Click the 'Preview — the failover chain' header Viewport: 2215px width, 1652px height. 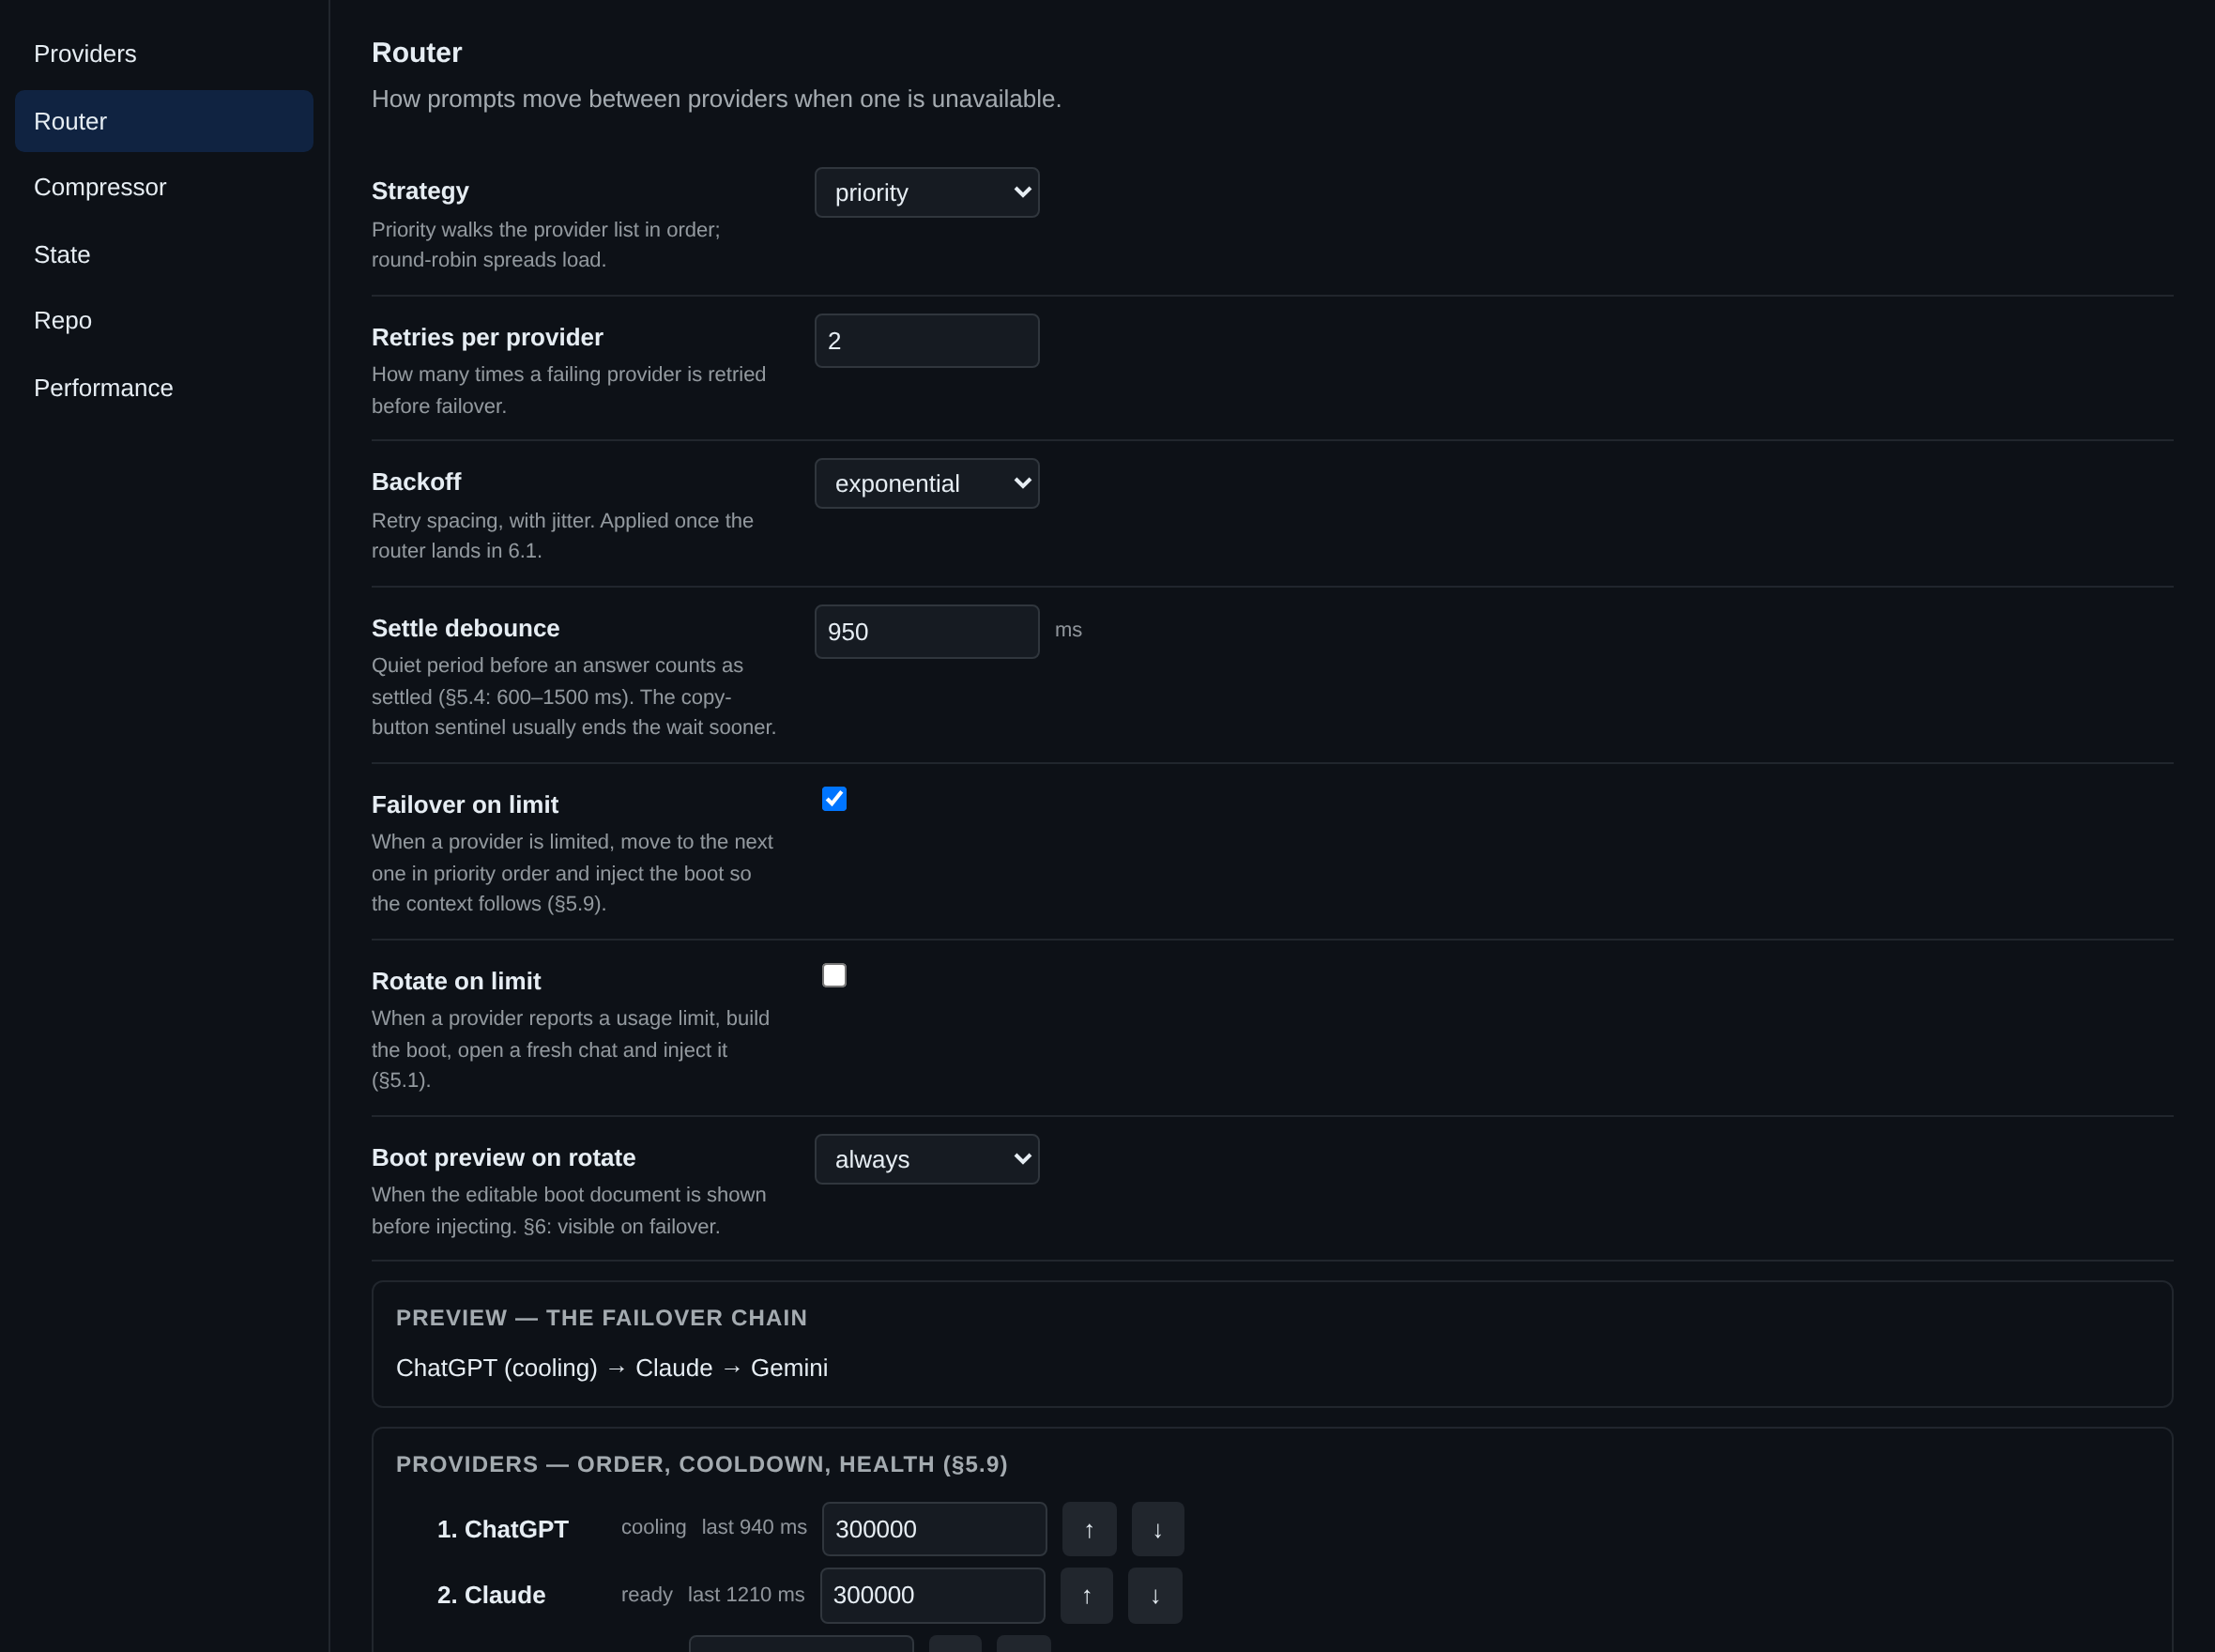(x=602, y=1318)
